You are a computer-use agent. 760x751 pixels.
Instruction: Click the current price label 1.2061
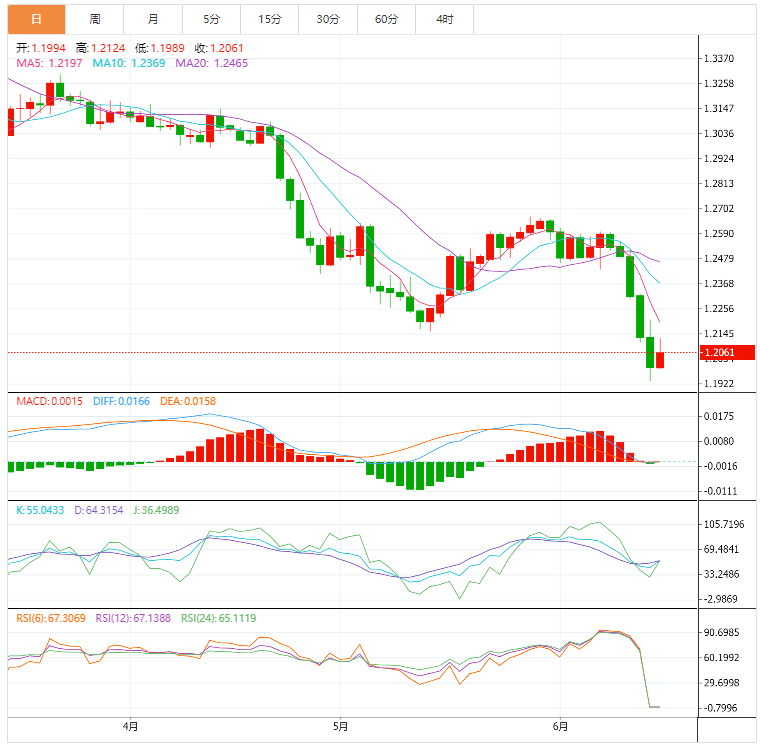click(x=727, y=352)
